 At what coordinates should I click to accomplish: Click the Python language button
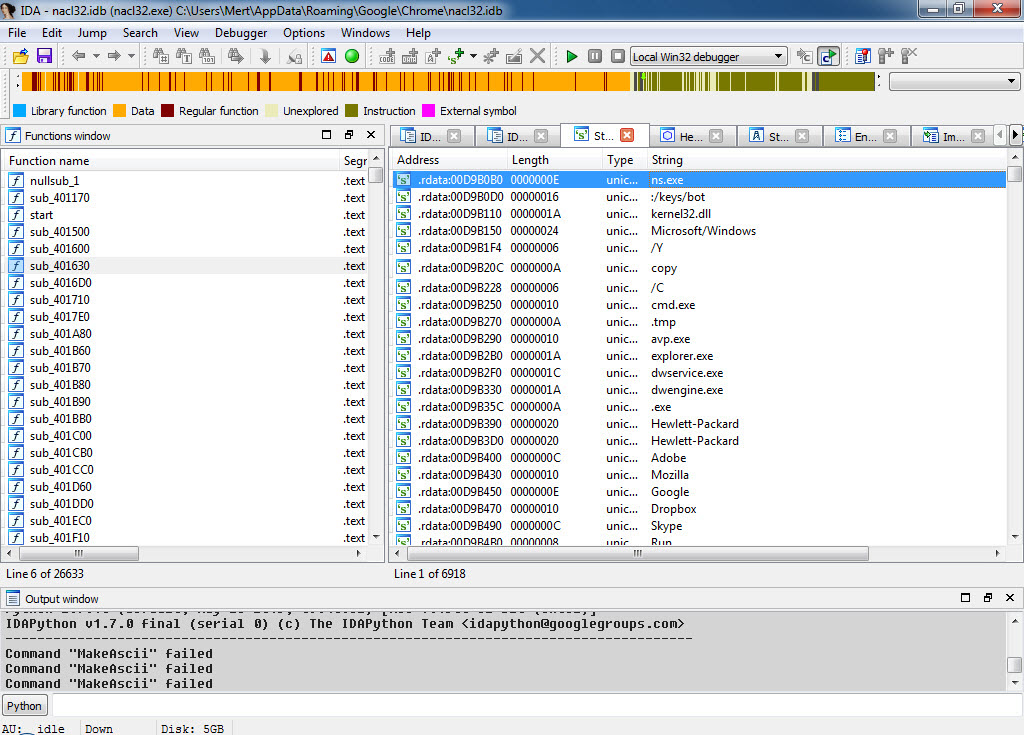click(x=24, y=706)
